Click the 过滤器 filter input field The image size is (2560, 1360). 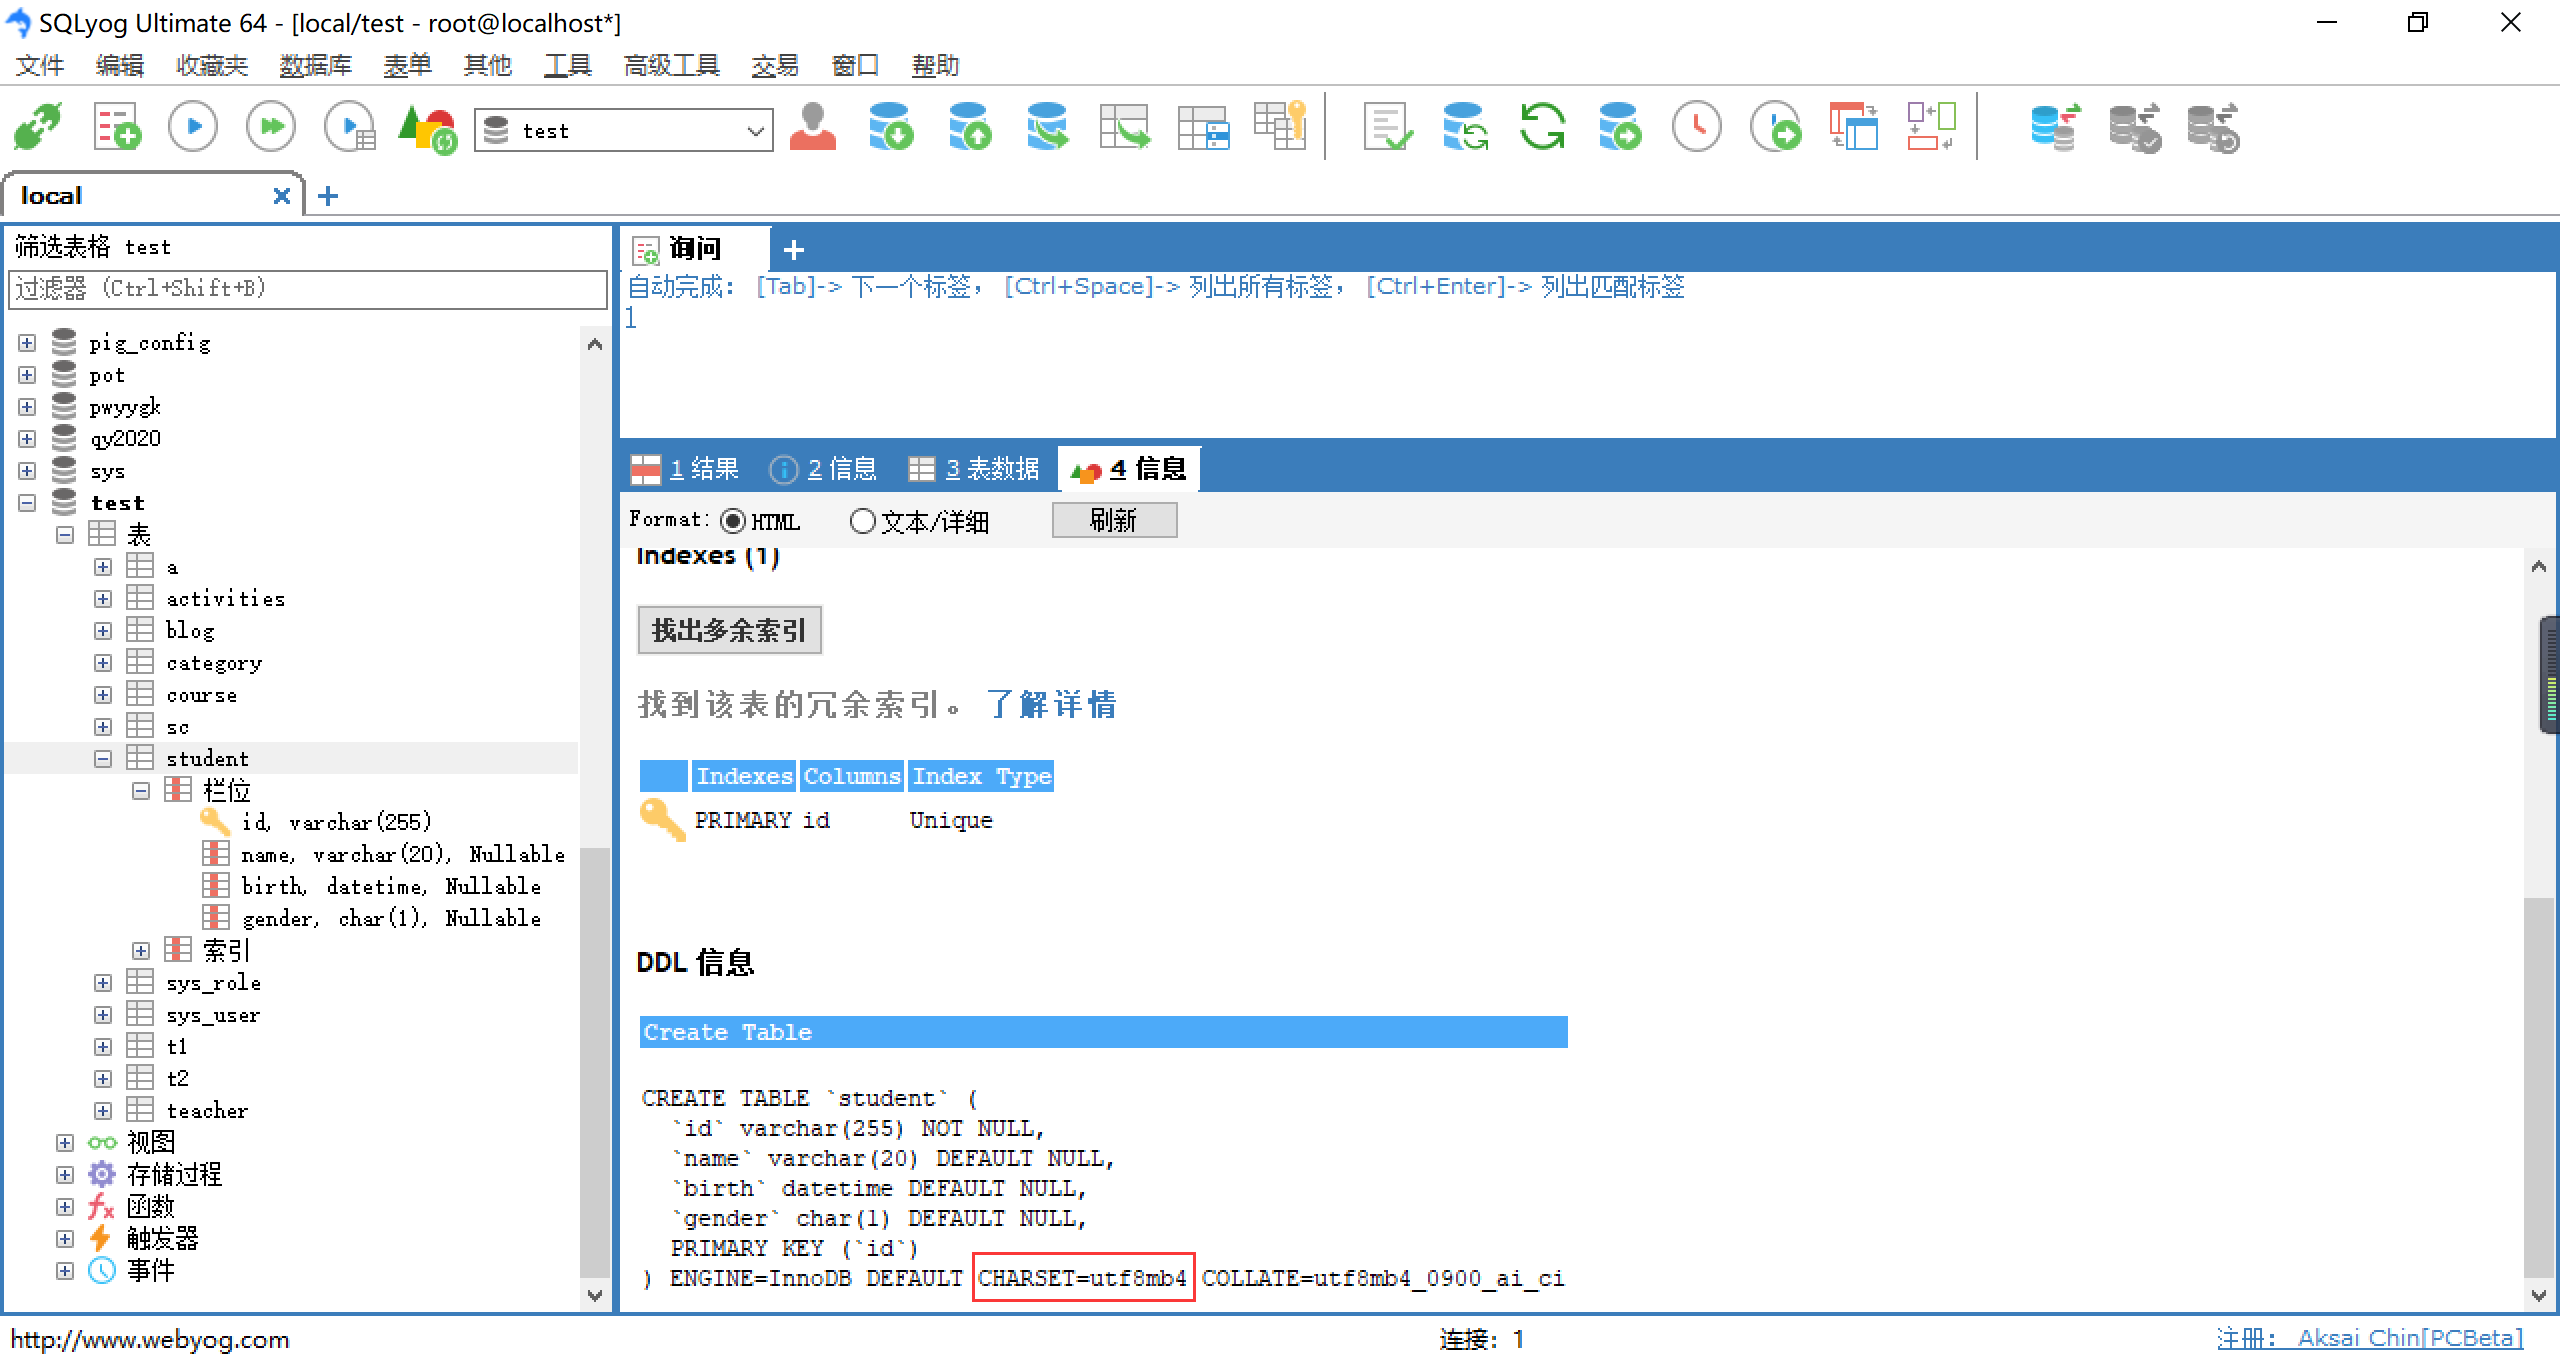tap(306, 289)
